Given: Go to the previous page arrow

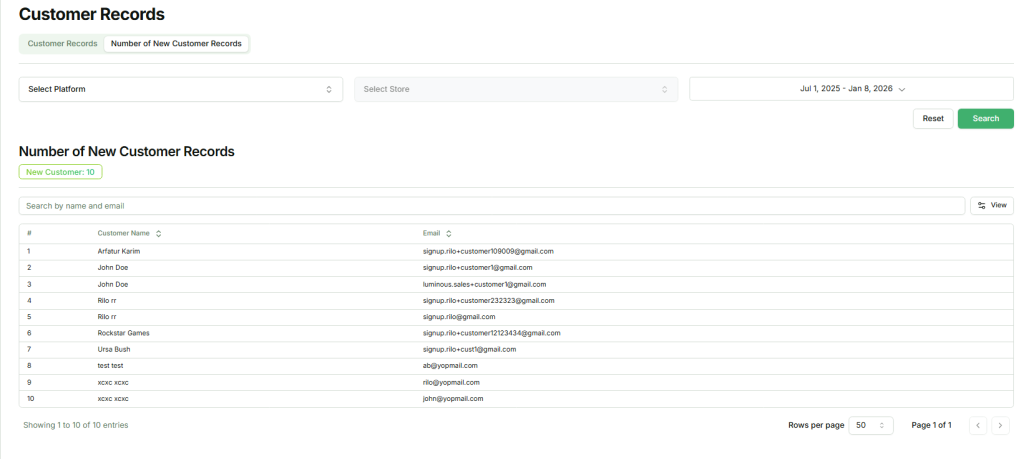Looking at the screenshot, I should click(x=977, y=425).
